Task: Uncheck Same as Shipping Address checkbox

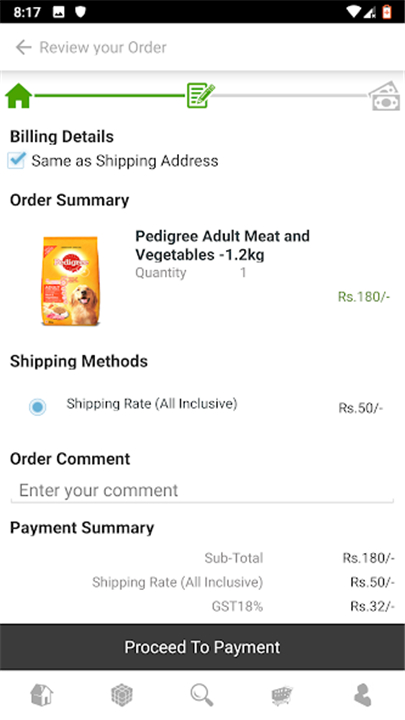Action: (x=17, y=160)
